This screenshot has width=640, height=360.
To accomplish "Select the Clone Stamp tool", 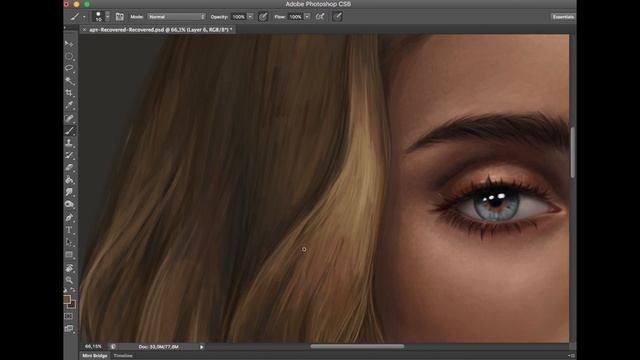I will (69, 143).
